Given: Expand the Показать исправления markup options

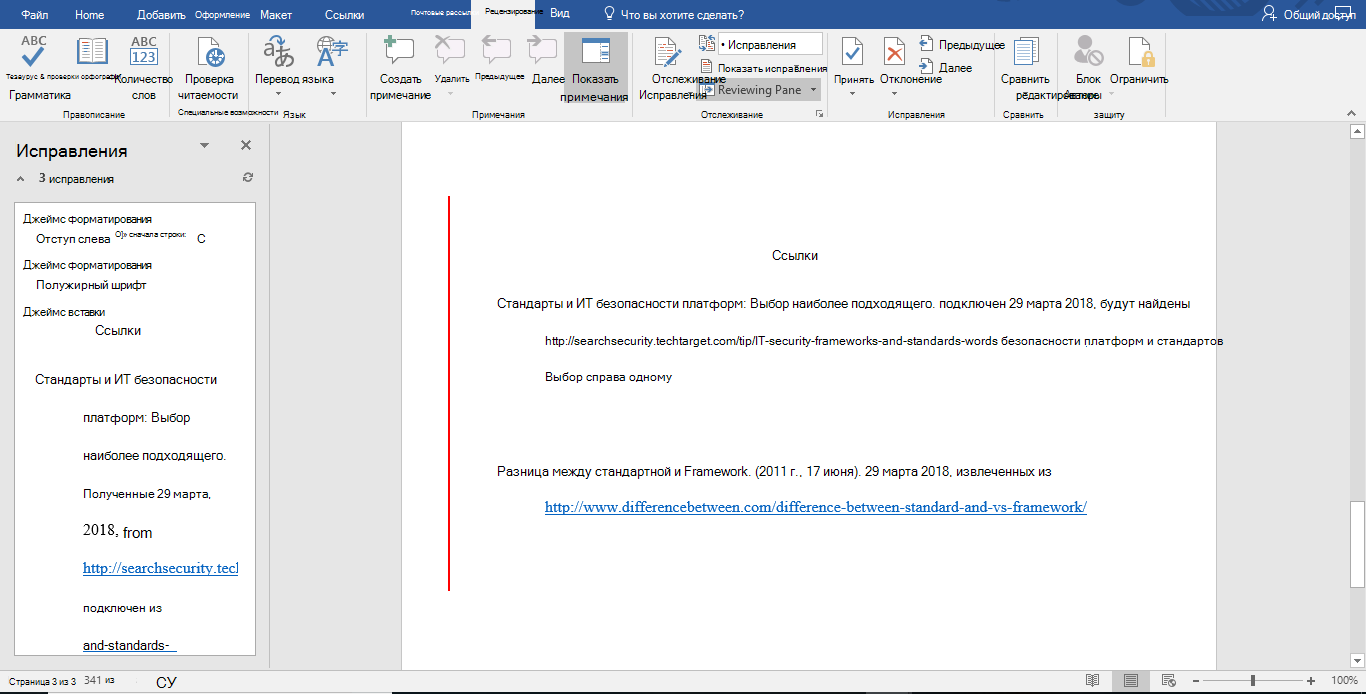Looking at the screenshot, I should pyautogui.click(x=771, y=68).
